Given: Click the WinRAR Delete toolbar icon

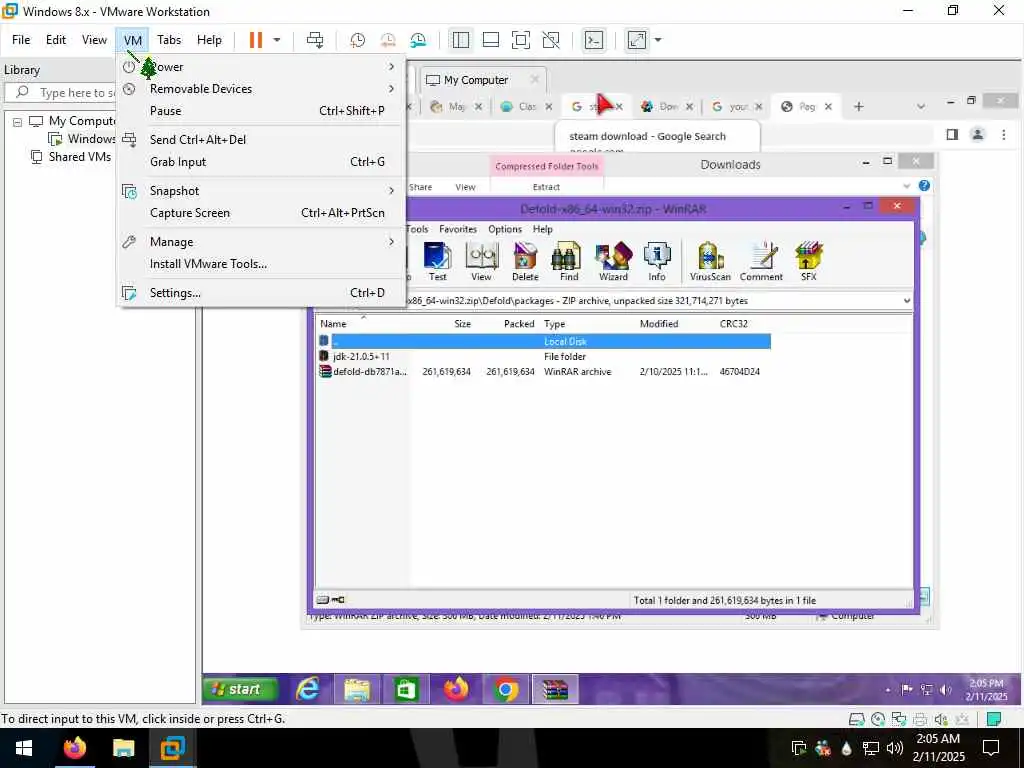Looking at the screenshot, I should pyautogui.click(x=525, y=261).
